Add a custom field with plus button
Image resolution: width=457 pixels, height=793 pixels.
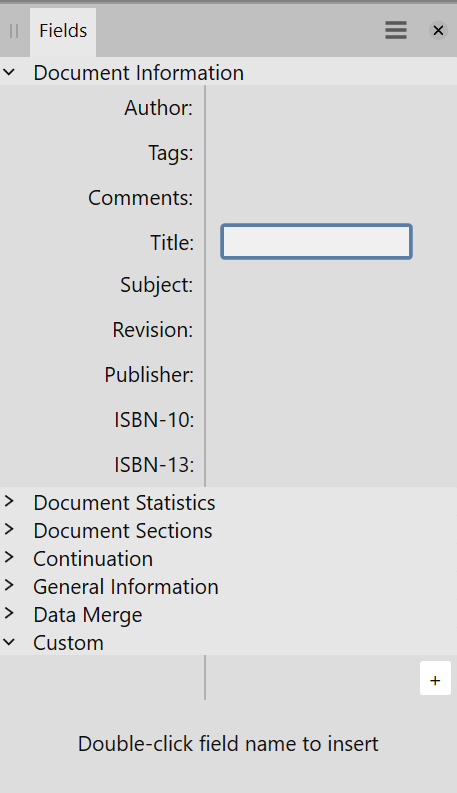tap(435, 680)
